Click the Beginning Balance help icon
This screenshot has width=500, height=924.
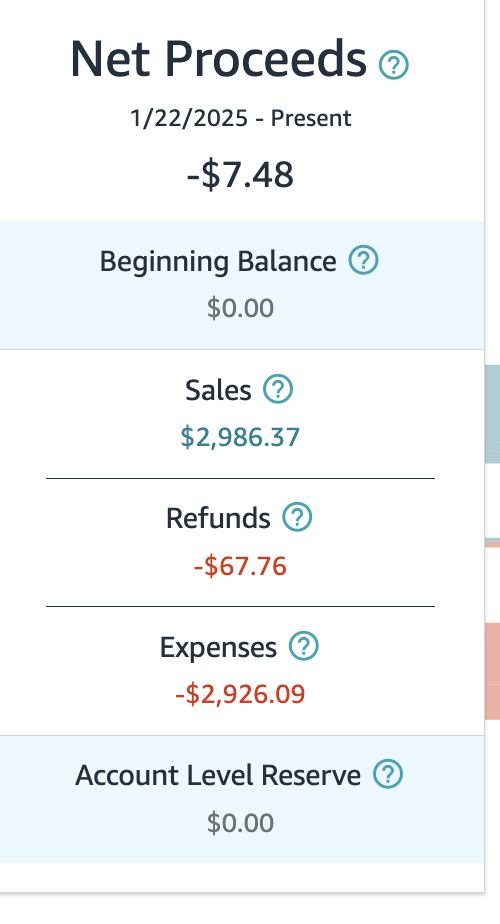363,260
